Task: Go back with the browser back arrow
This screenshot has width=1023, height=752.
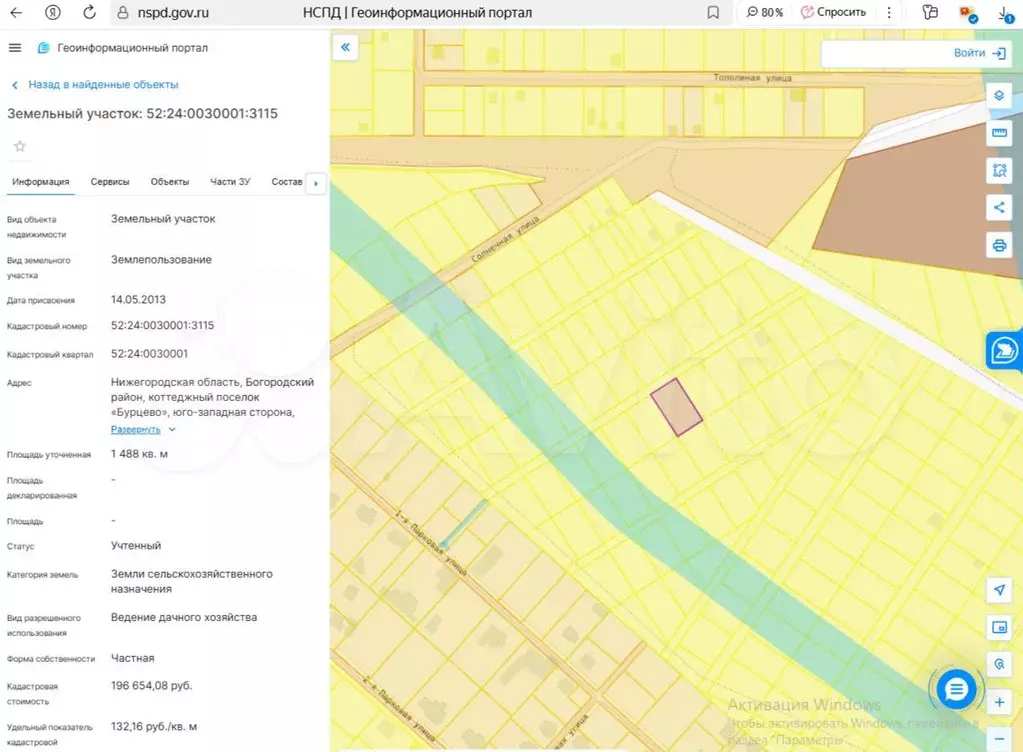Action: tap(16, 12)
